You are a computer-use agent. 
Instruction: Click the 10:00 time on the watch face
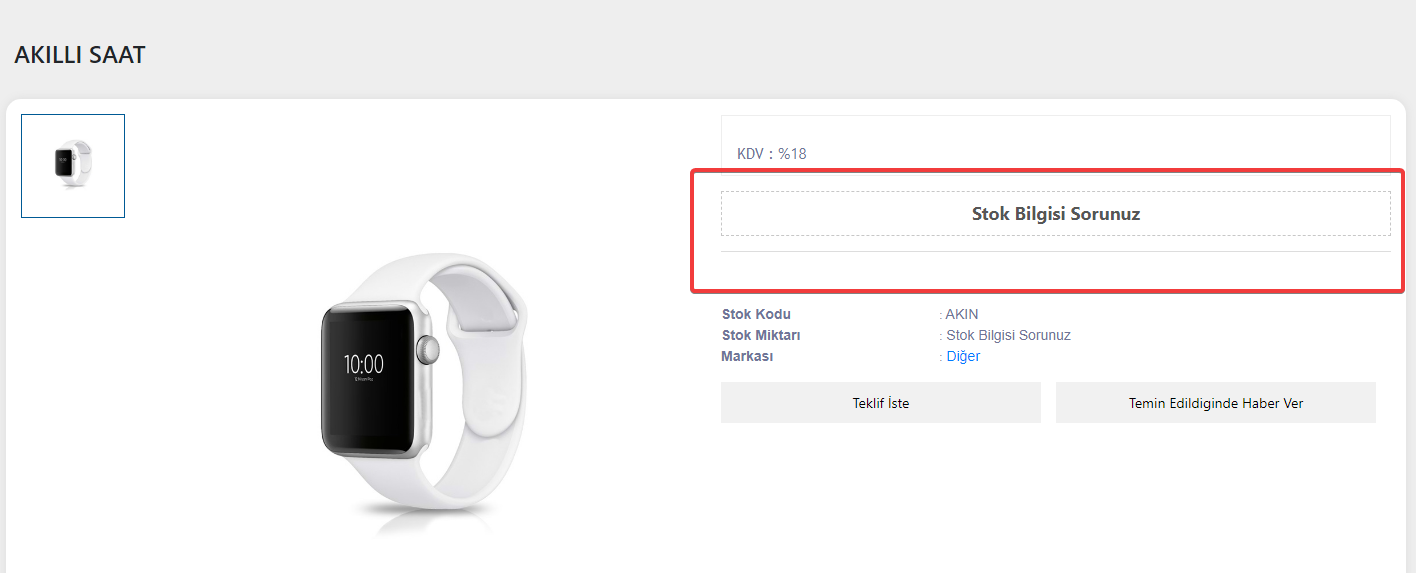click(364, 363)
